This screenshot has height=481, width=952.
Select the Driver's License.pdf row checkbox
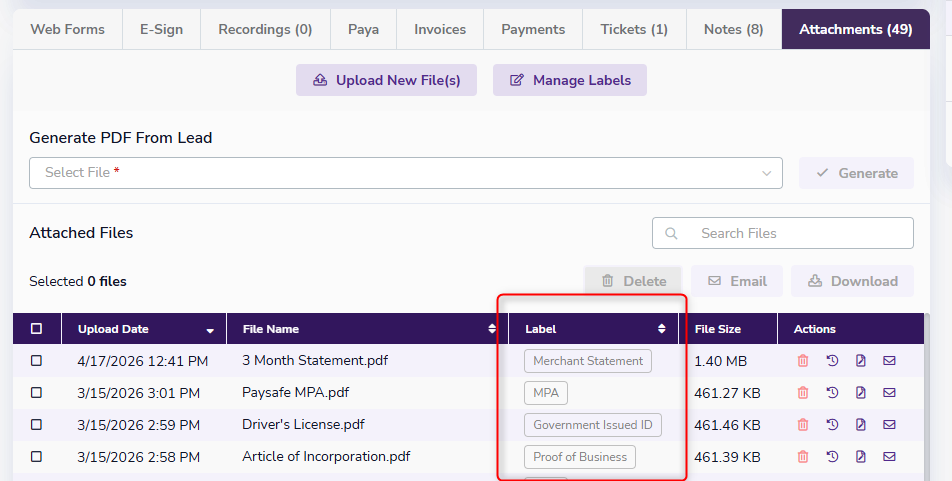[36, 425]
